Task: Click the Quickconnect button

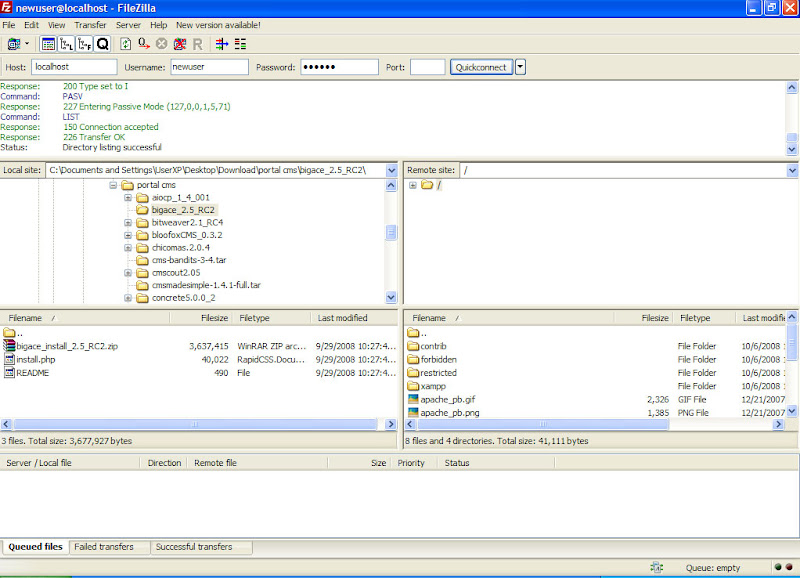Action: (x=481, y=67)
